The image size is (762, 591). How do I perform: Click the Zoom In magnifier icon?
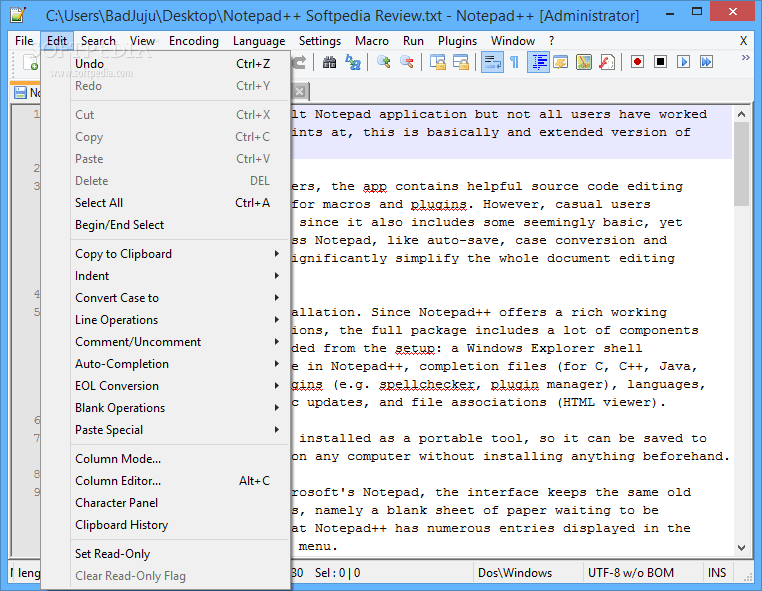coord(384,62)
